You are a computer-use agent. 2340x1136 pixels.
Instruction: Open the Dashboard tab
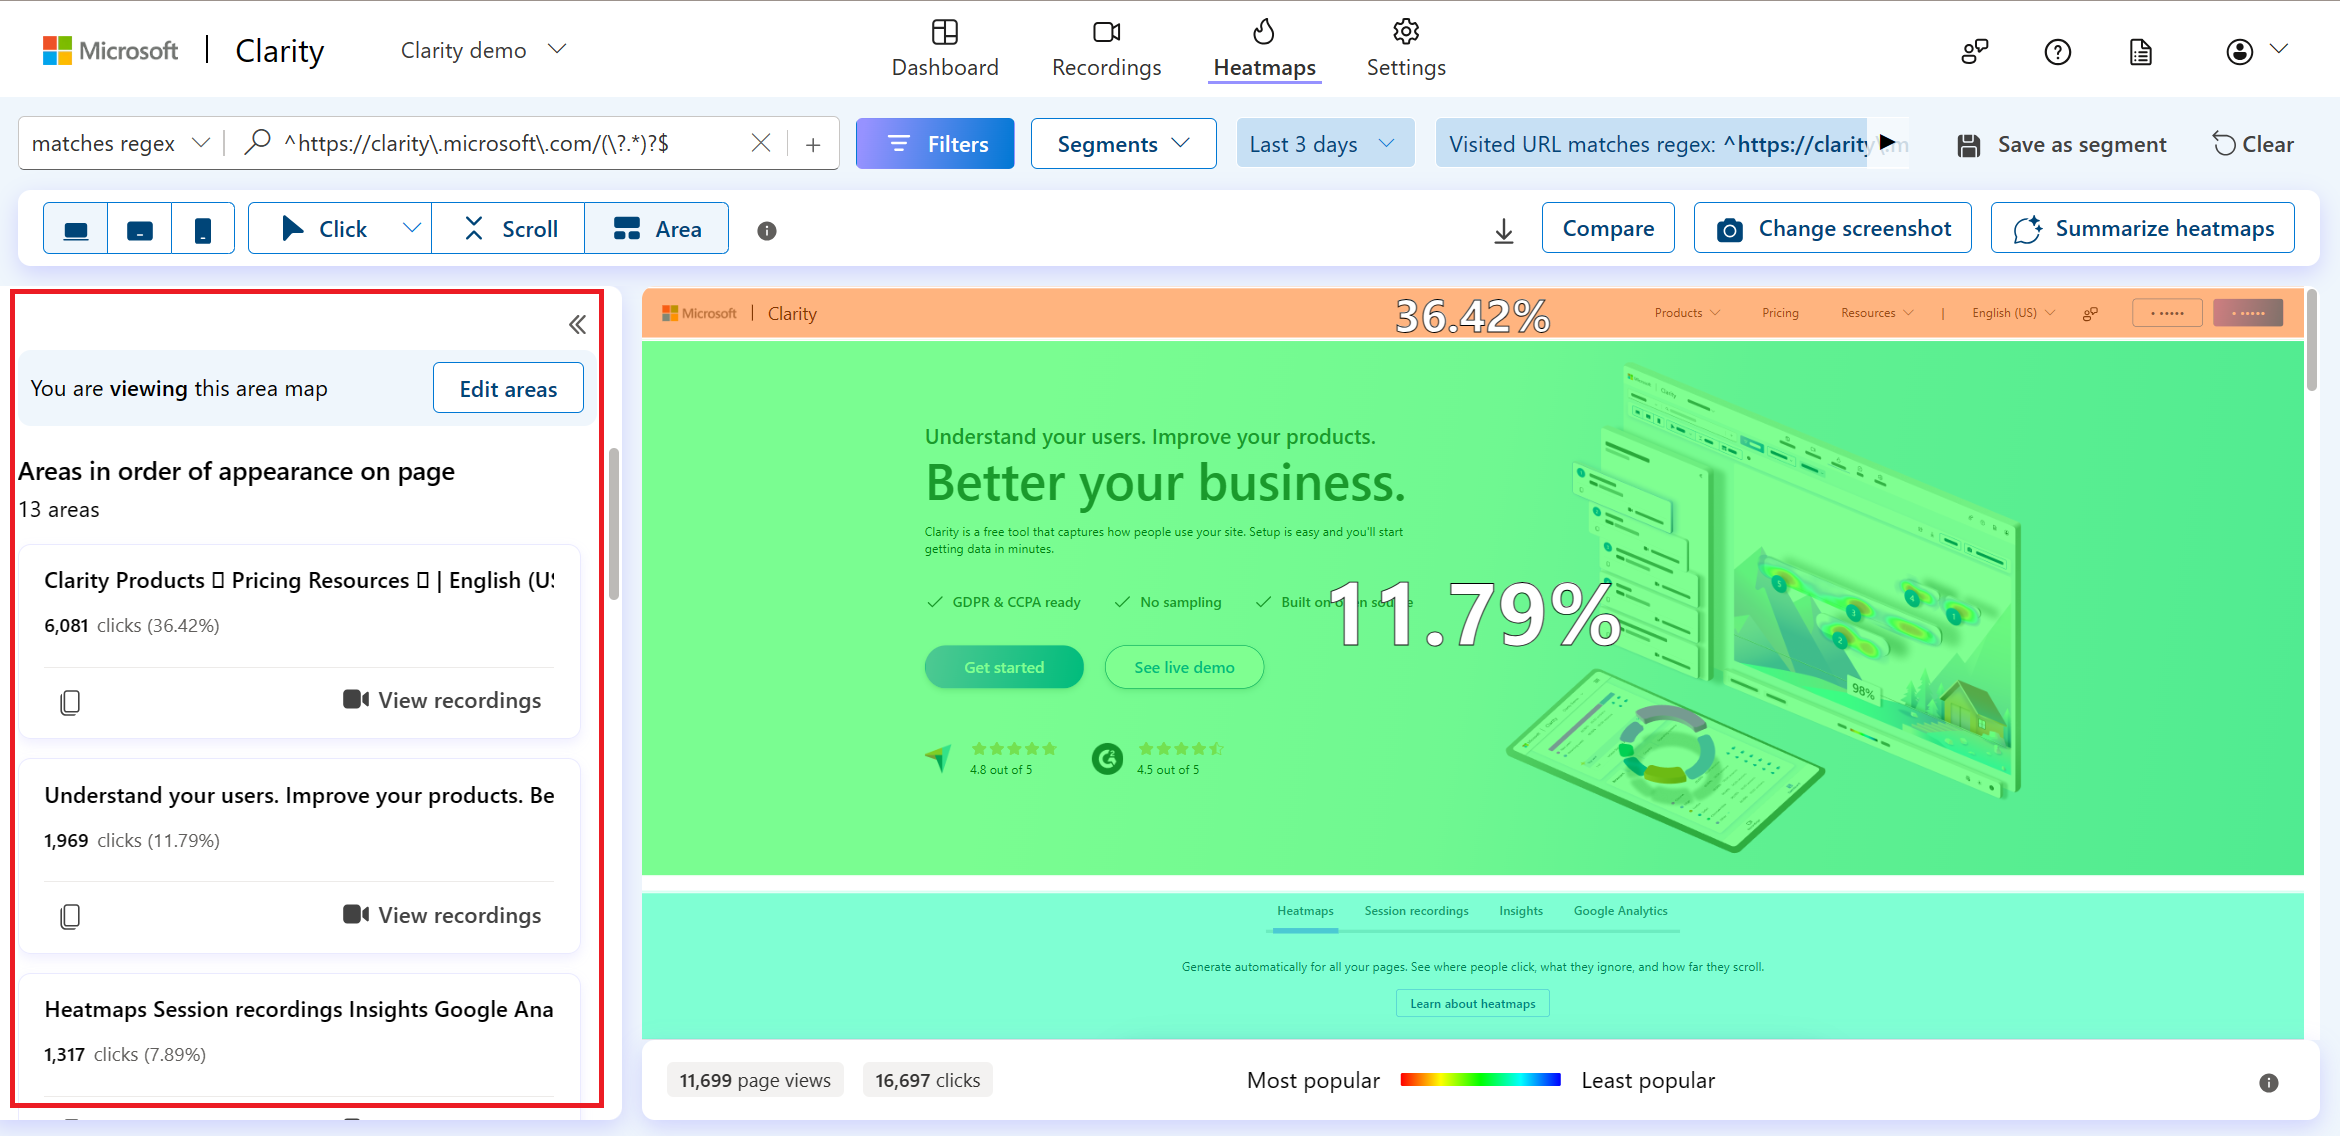point(945,49)
